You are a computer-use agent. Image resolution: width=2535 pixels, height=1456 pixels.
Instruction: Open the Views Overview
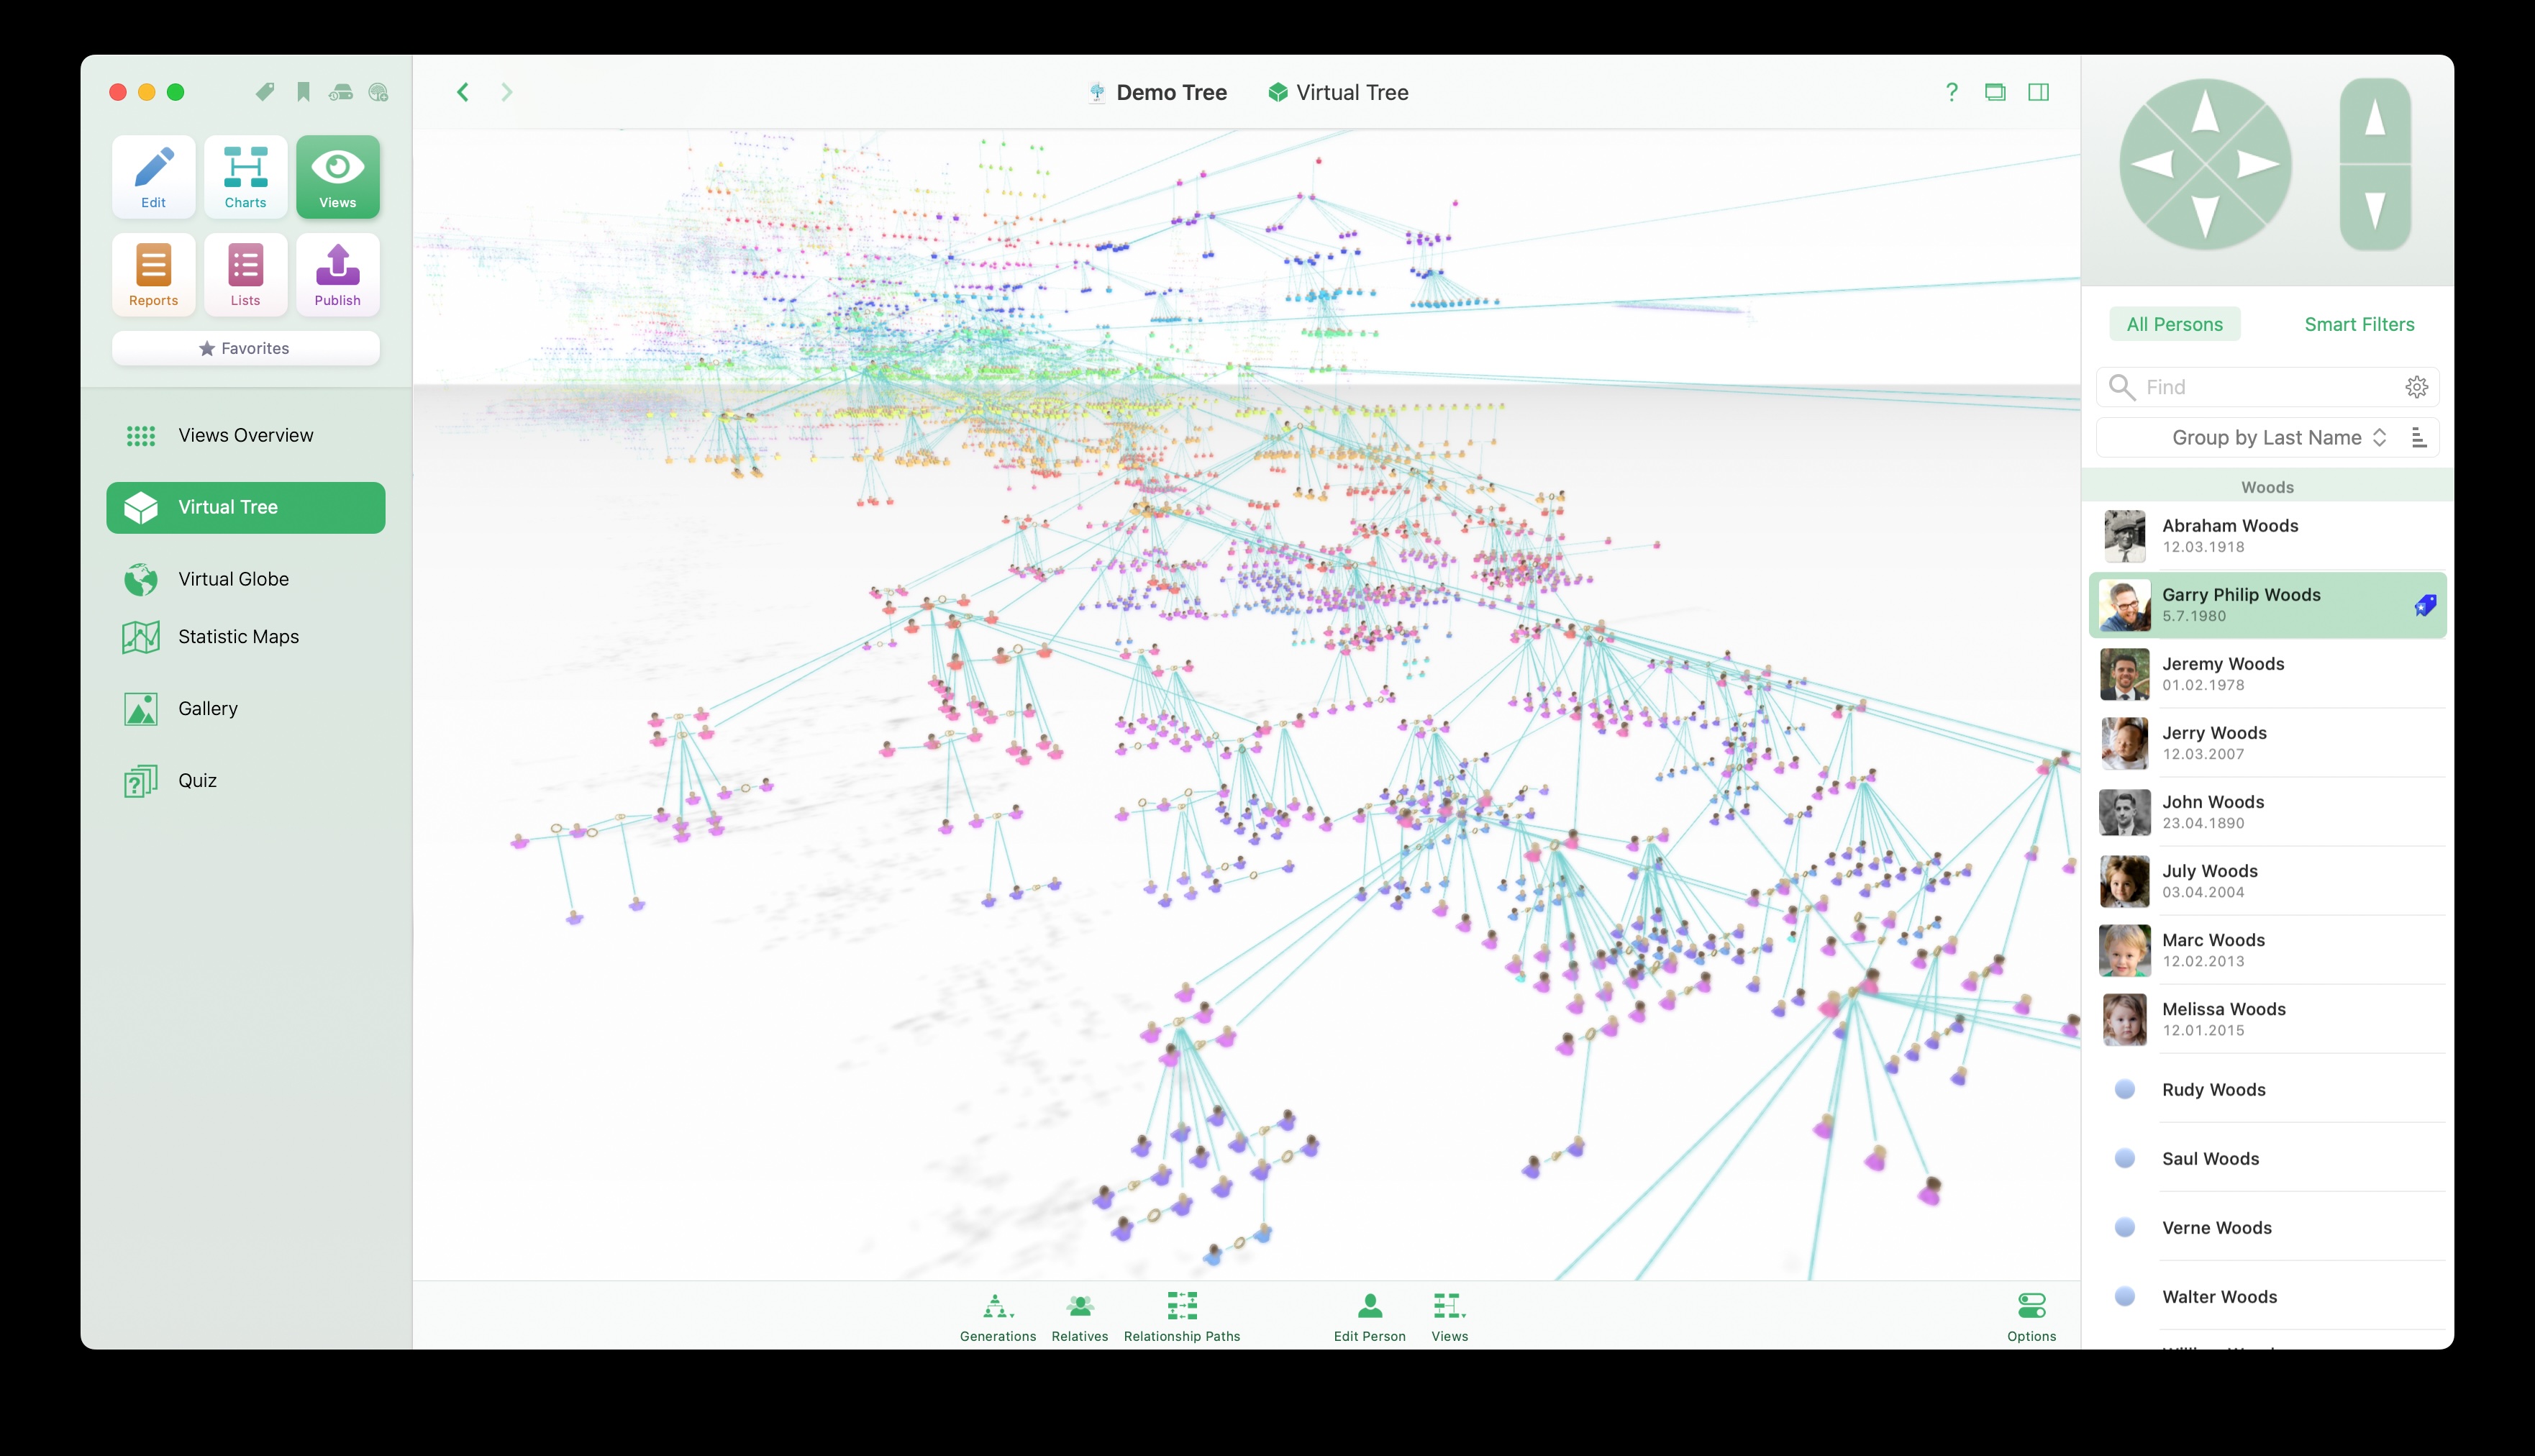[245, 435]
